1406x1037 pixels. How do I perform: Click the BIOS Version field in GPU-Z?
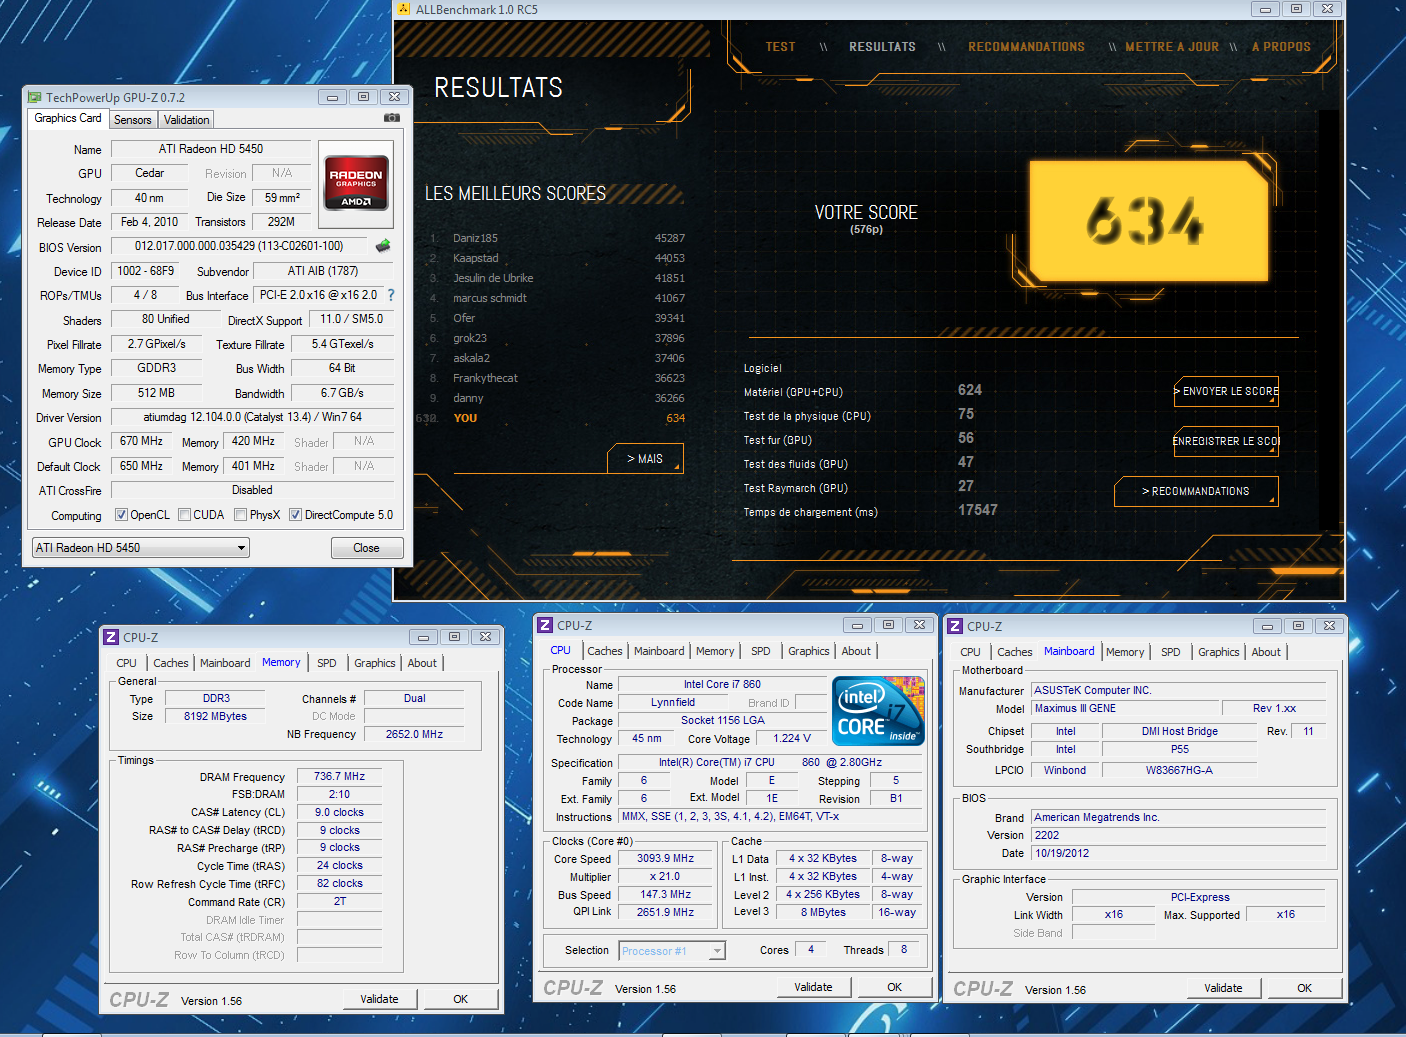click(x=239, y=246)
